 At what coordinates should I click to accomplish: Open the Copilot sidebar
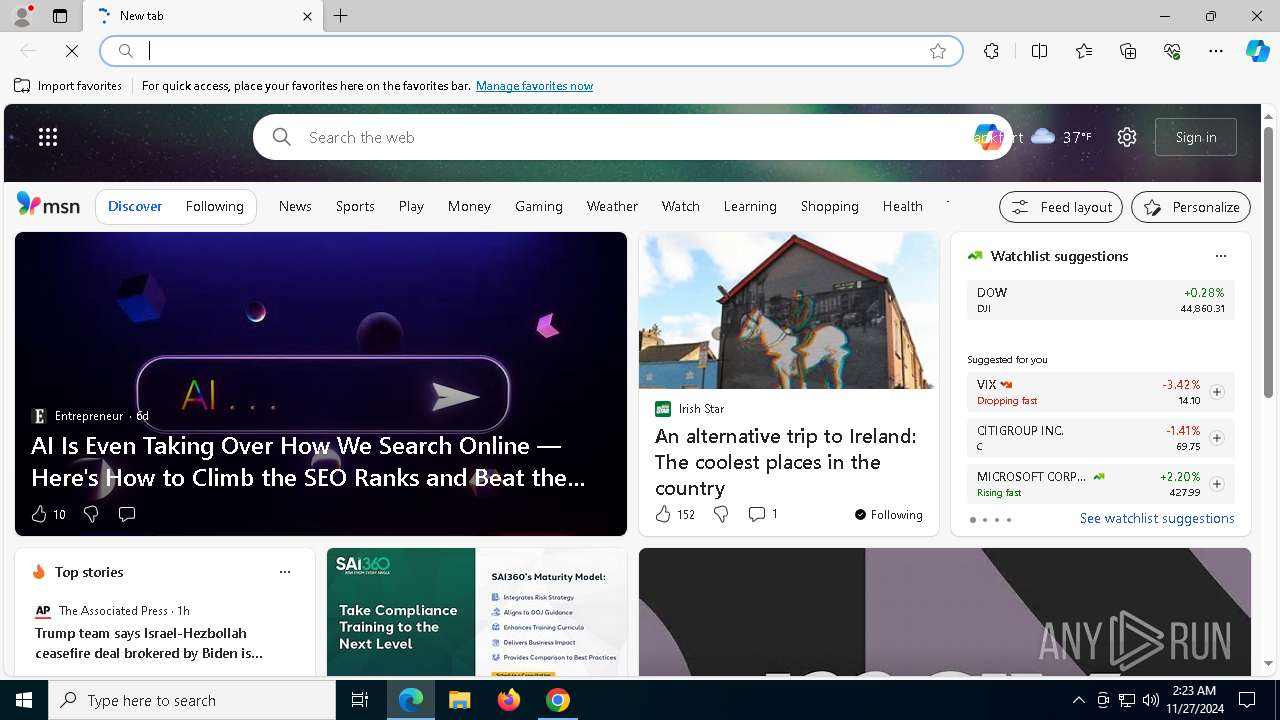(1257, 51)
